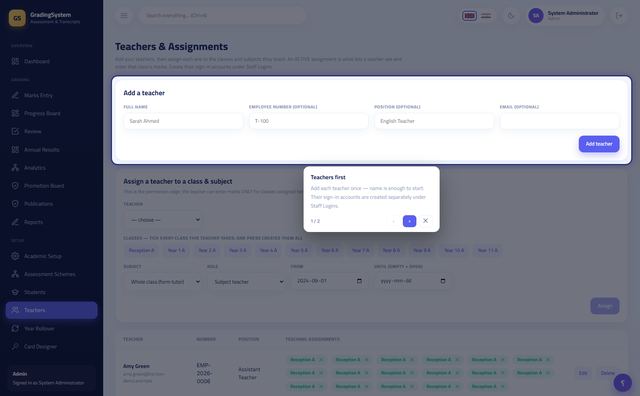The image size is (640, 396).
Task: Click the SA user avatar
Action: tap(536, 16)
